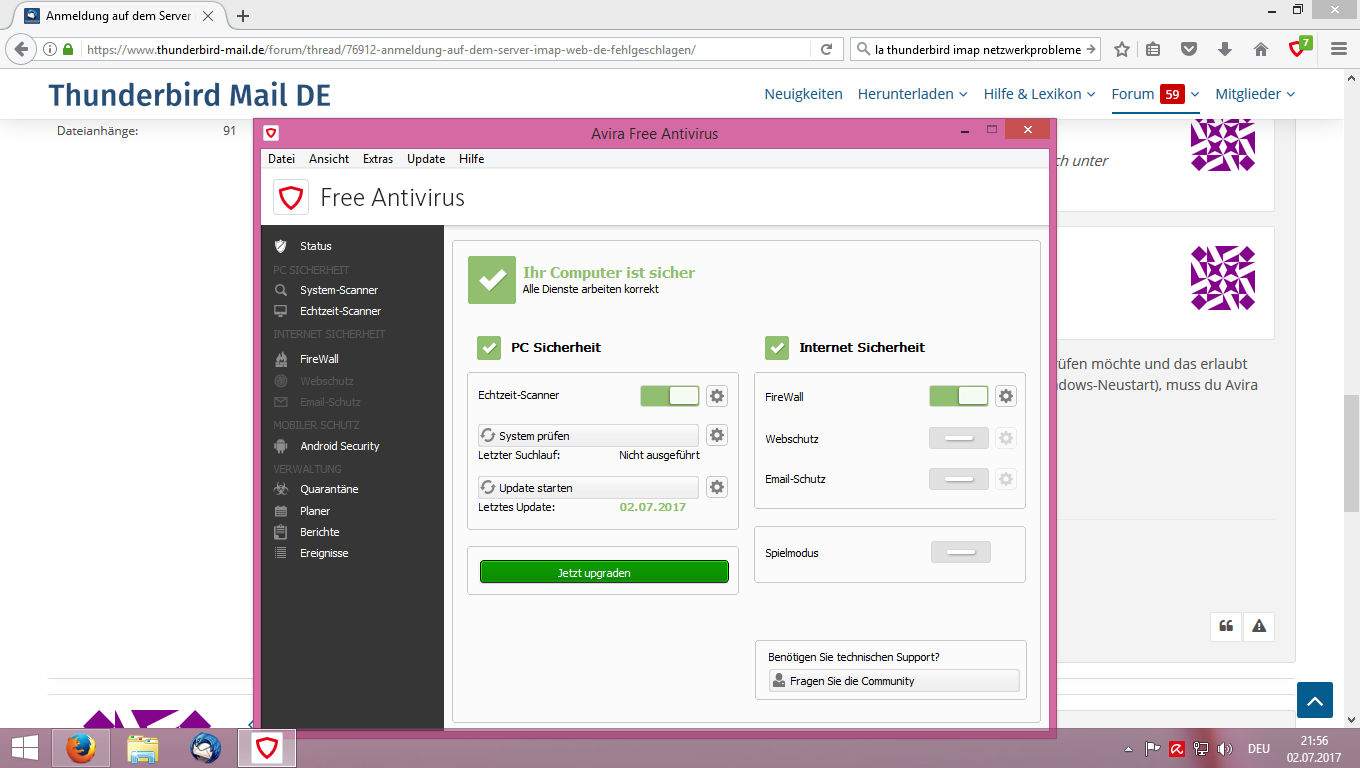Click network icon in system tray

[1201, 748]
